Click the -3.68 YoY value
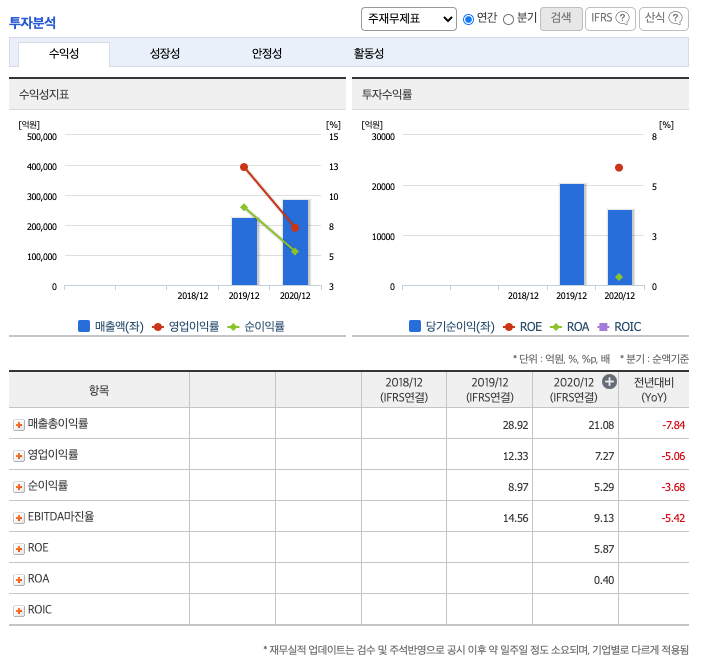Image resolution: width=701 pixels, height=665 pixels. coord(673,487)
